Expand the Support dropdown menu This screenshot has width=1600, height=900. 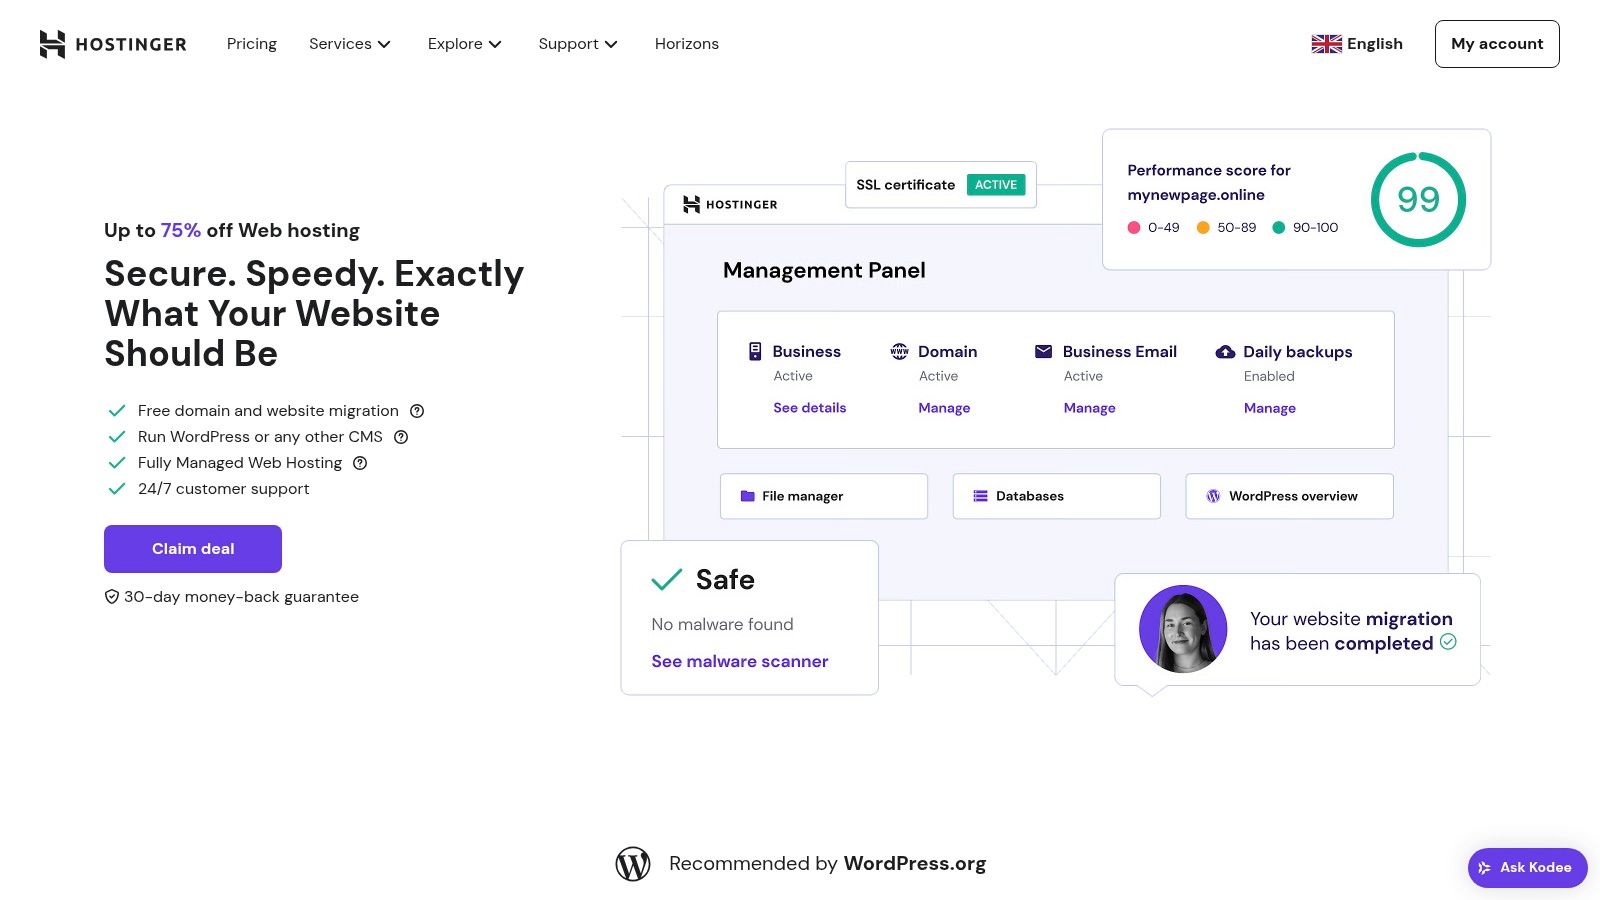pyautogui.click(x=578, y=44)
